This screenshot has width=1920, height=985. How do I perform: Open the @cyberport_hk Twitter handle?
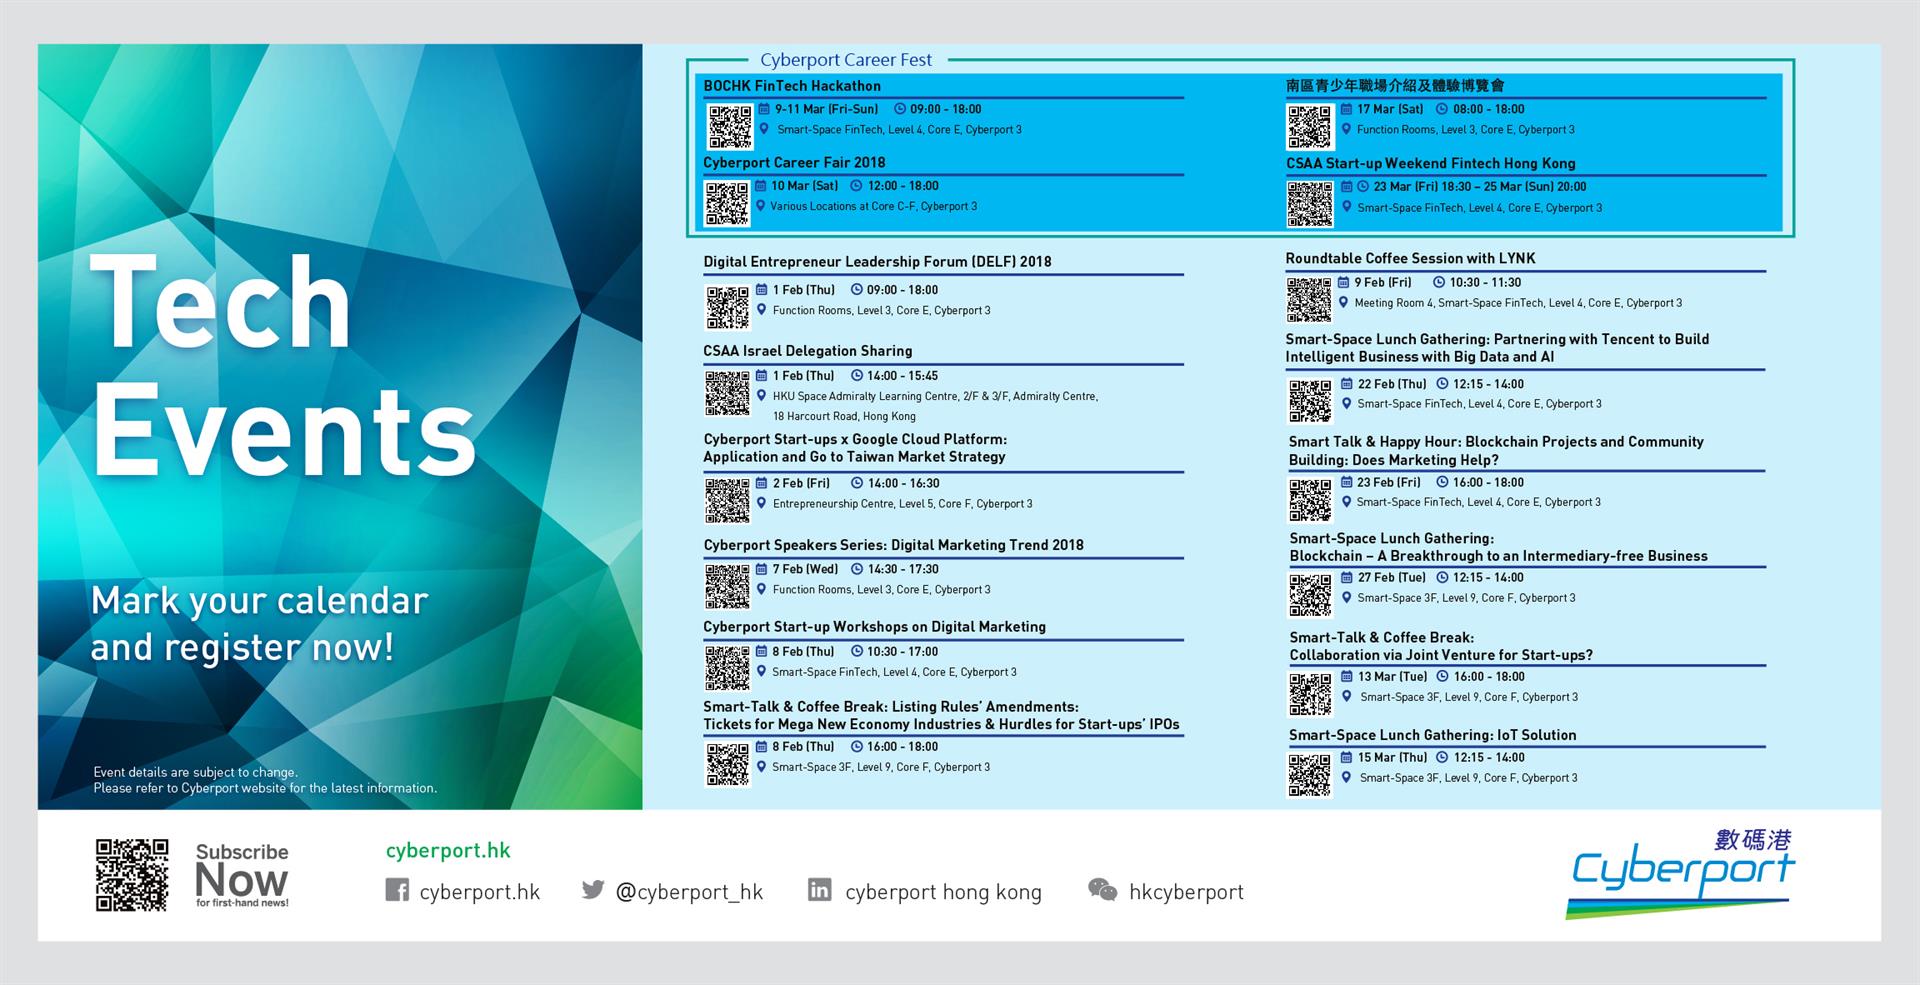(x=689, y=892)
